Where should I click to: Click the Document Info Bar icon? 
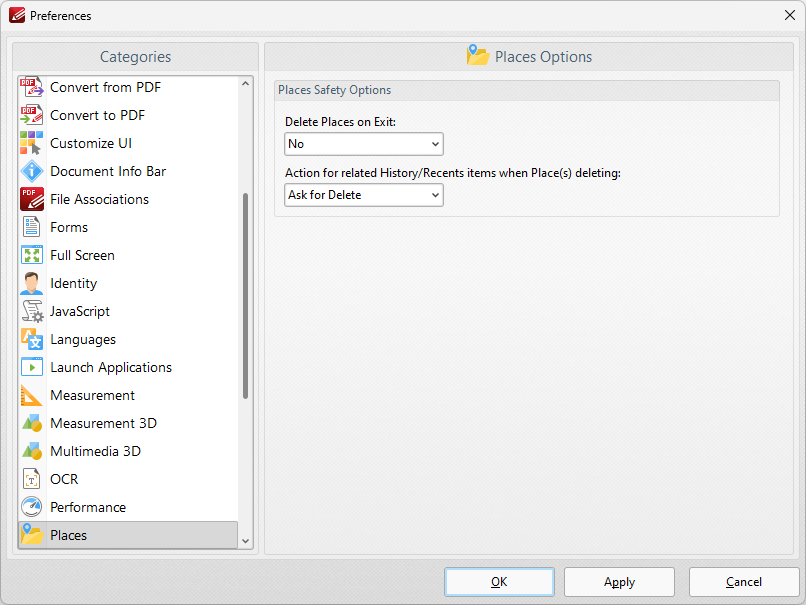tap(32, 171)
